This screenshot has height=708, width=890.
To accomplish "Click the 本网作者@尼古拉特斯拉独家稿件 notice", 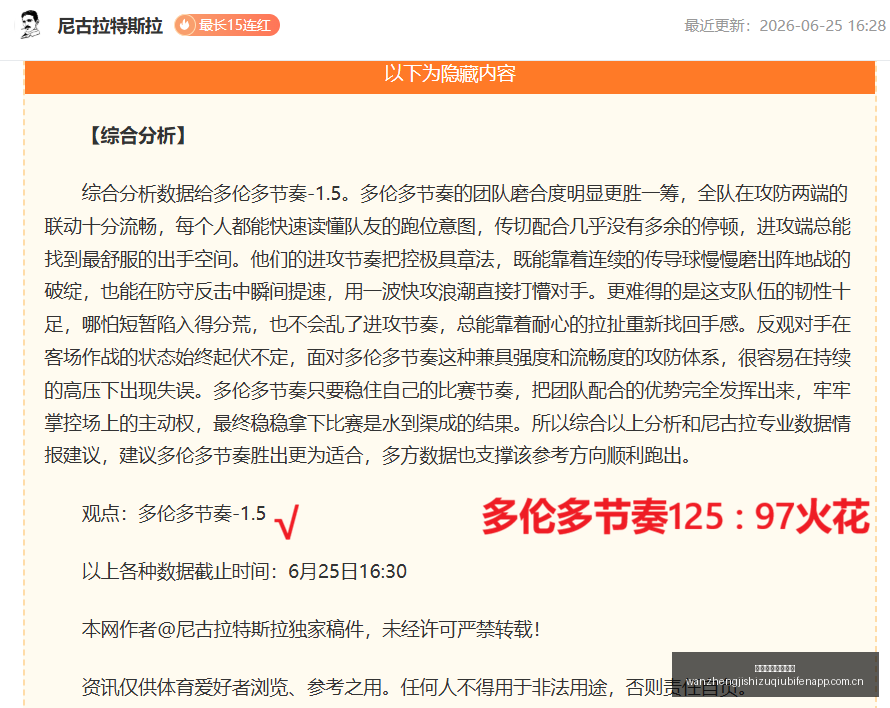I will (x=310, y=629).
